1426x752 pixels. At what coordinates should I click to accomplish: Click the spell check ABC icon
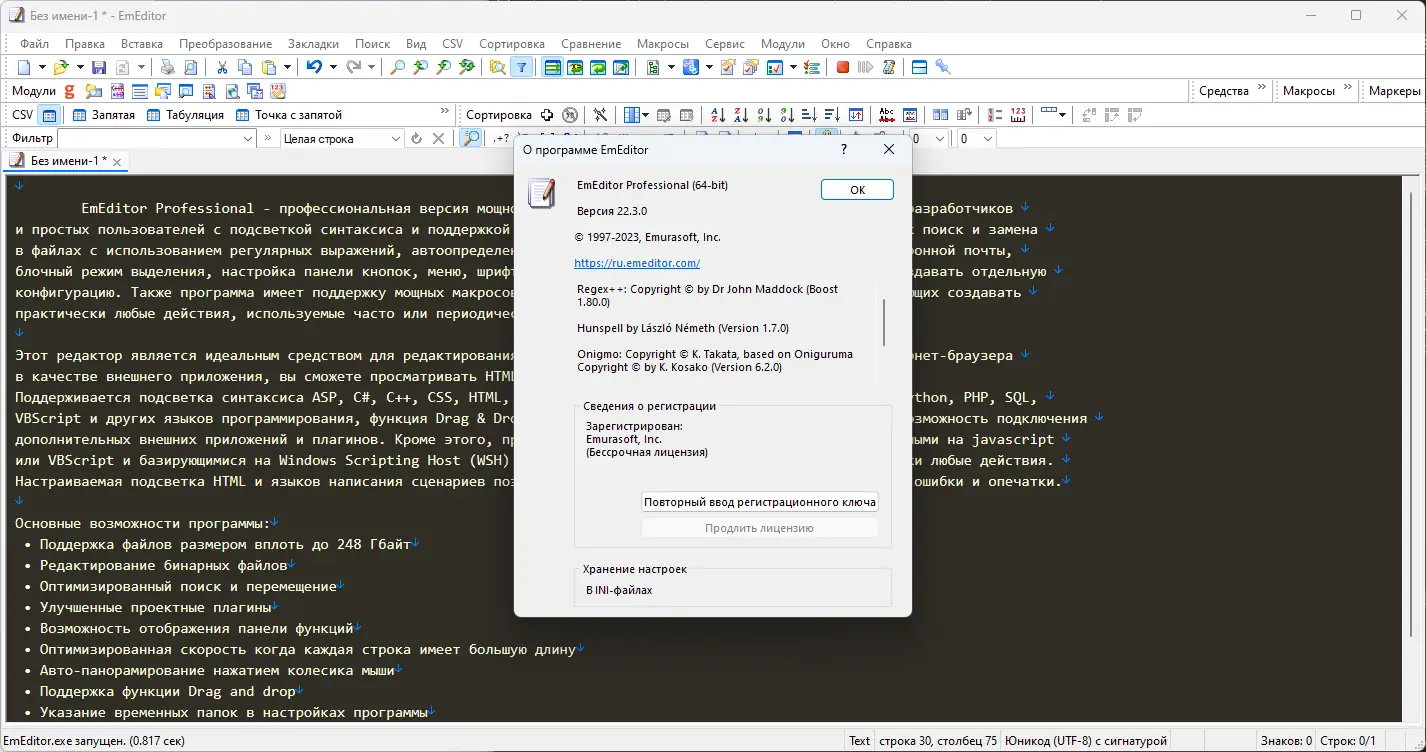pos(886,114)
